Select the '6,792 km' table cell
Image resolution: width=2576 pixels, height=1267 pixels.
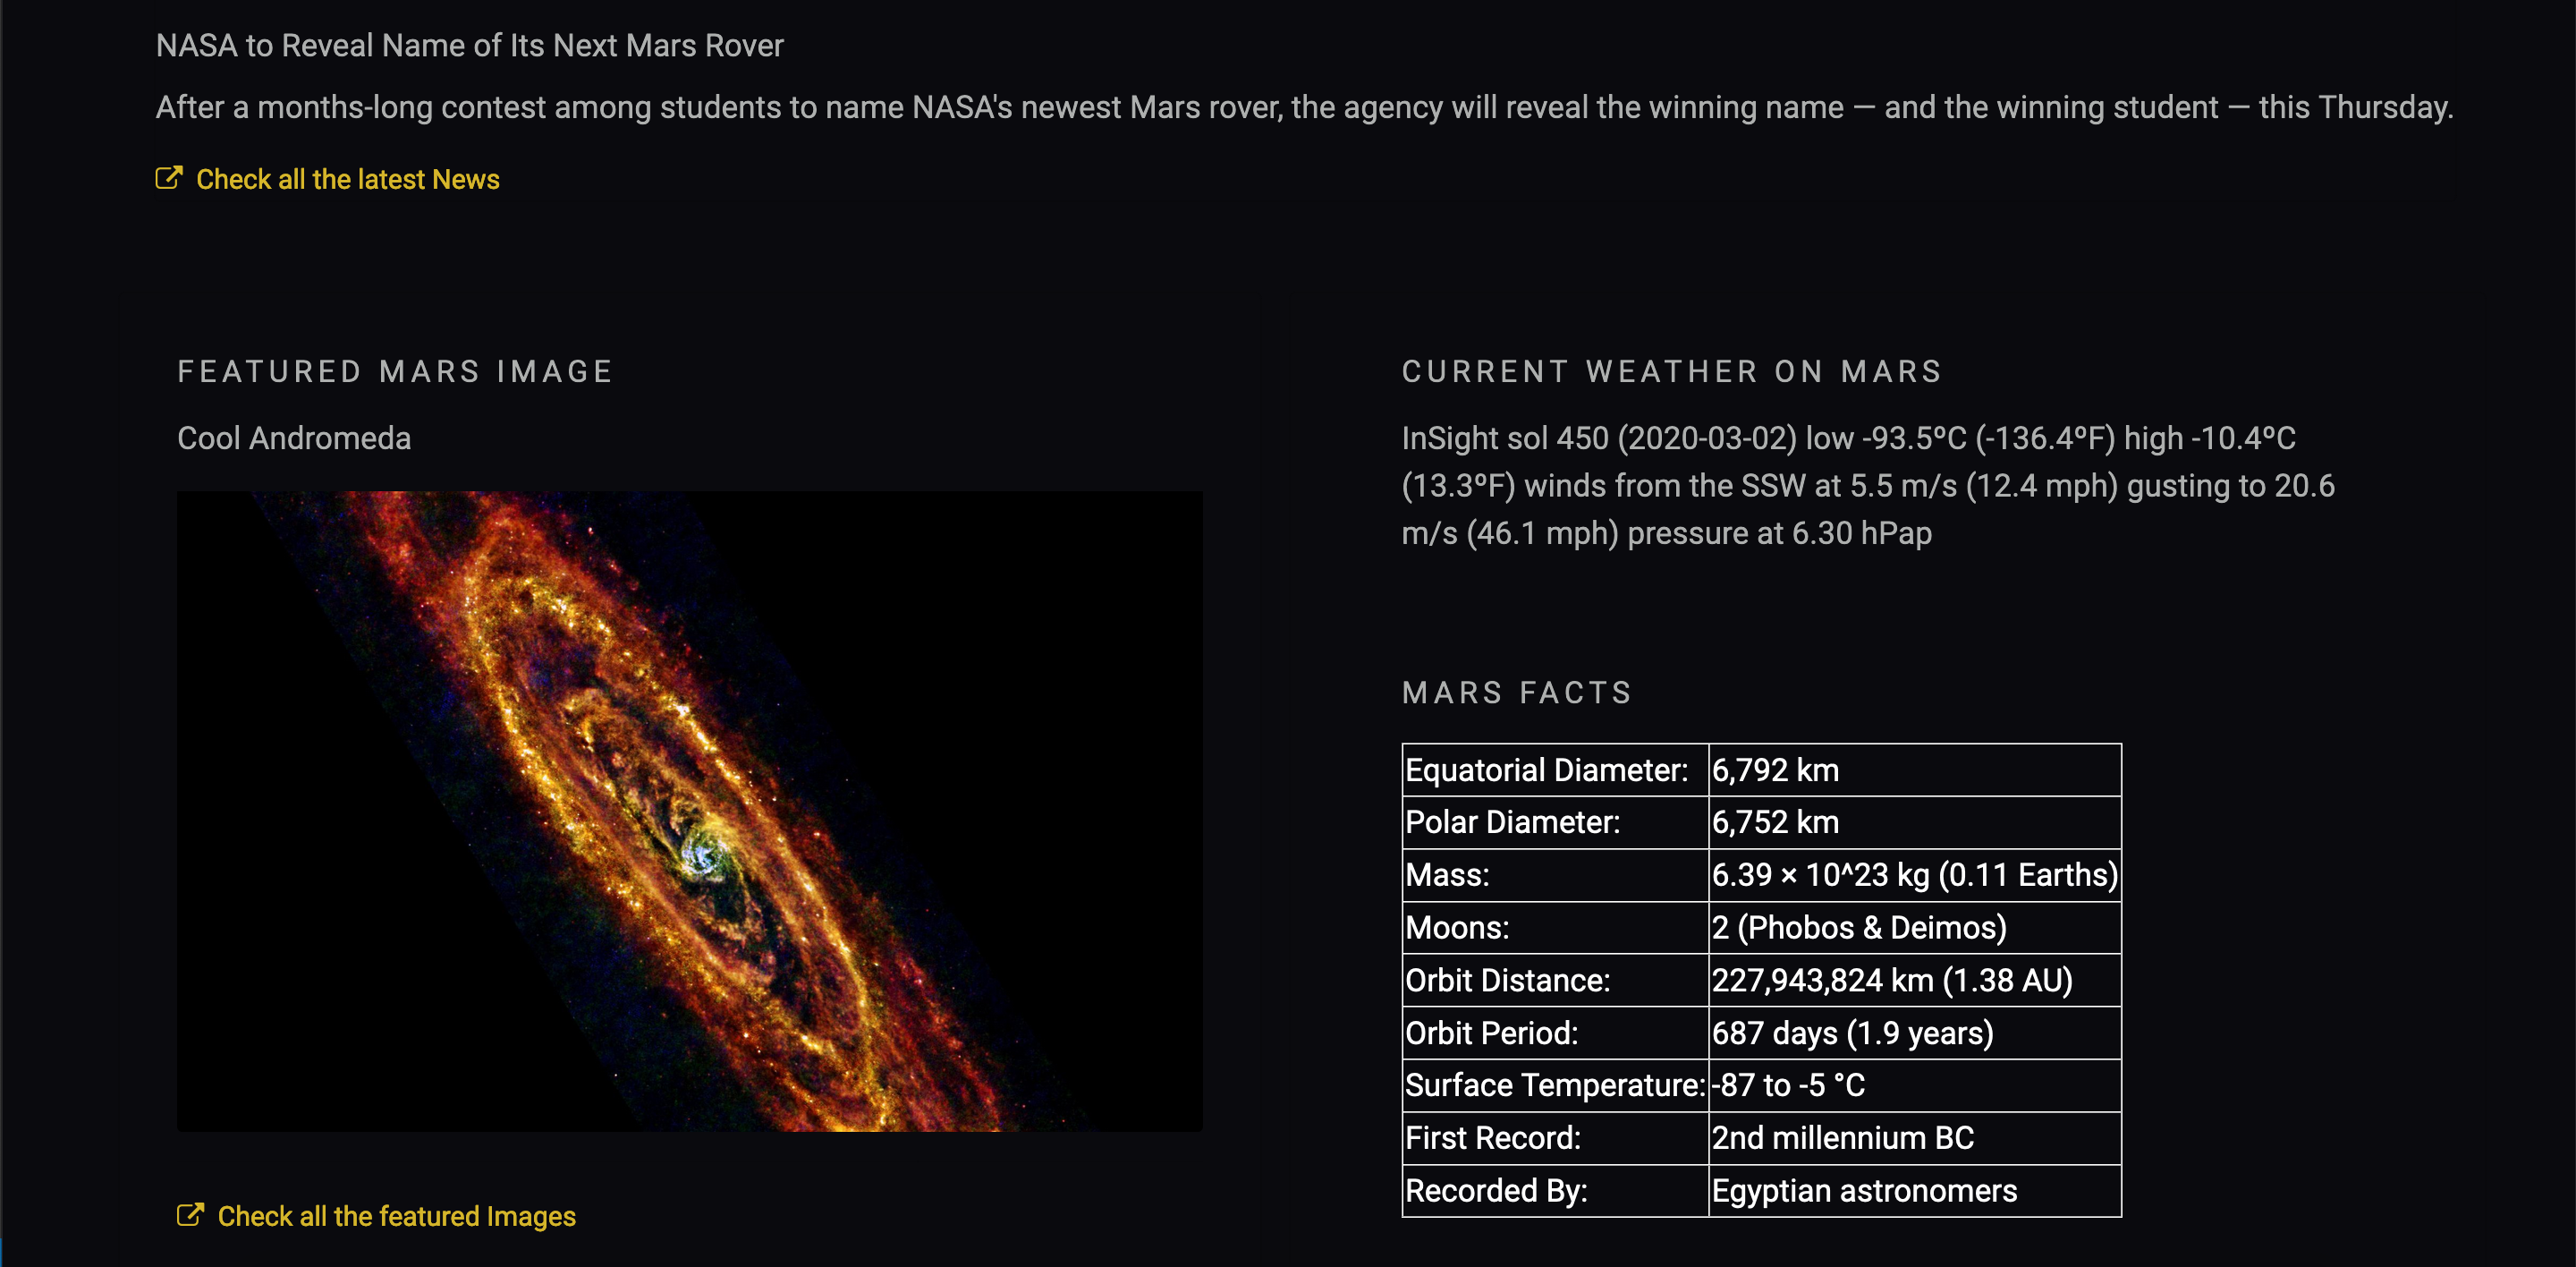click(1915, 770)
